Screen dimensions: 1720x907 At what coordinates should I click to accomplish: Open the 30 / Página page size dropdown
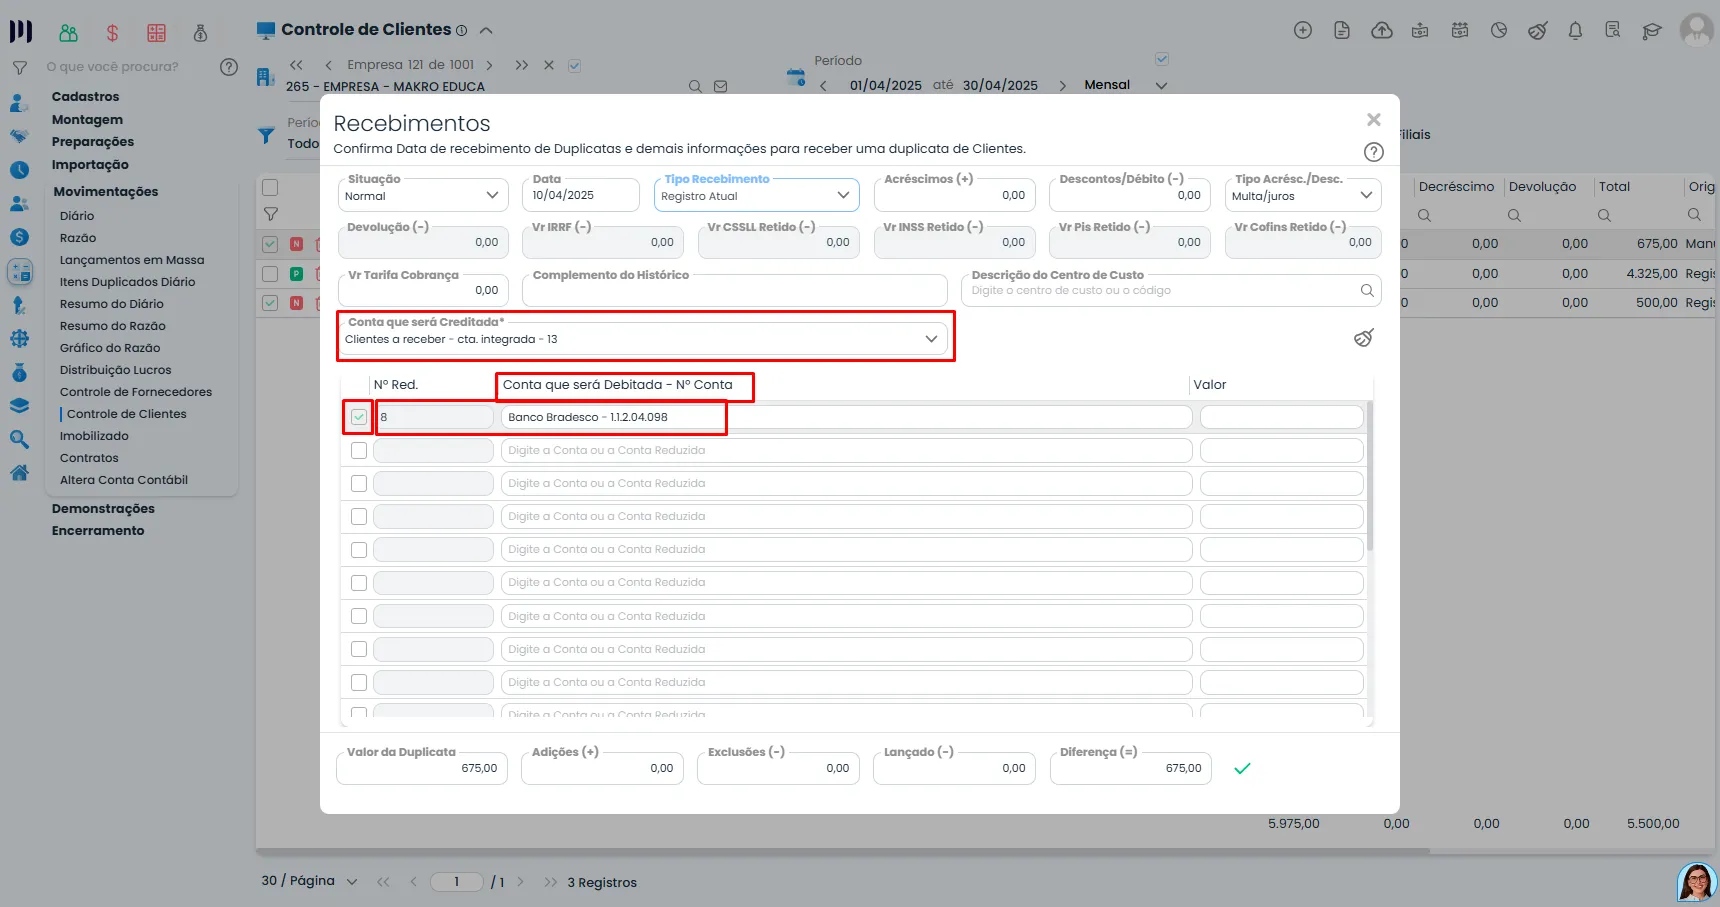[309, 881]
